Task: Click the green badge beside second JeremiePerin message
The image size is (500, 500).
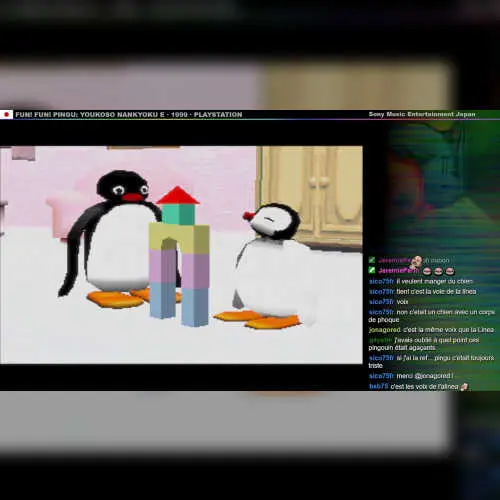Action: (x=372, y=270)
